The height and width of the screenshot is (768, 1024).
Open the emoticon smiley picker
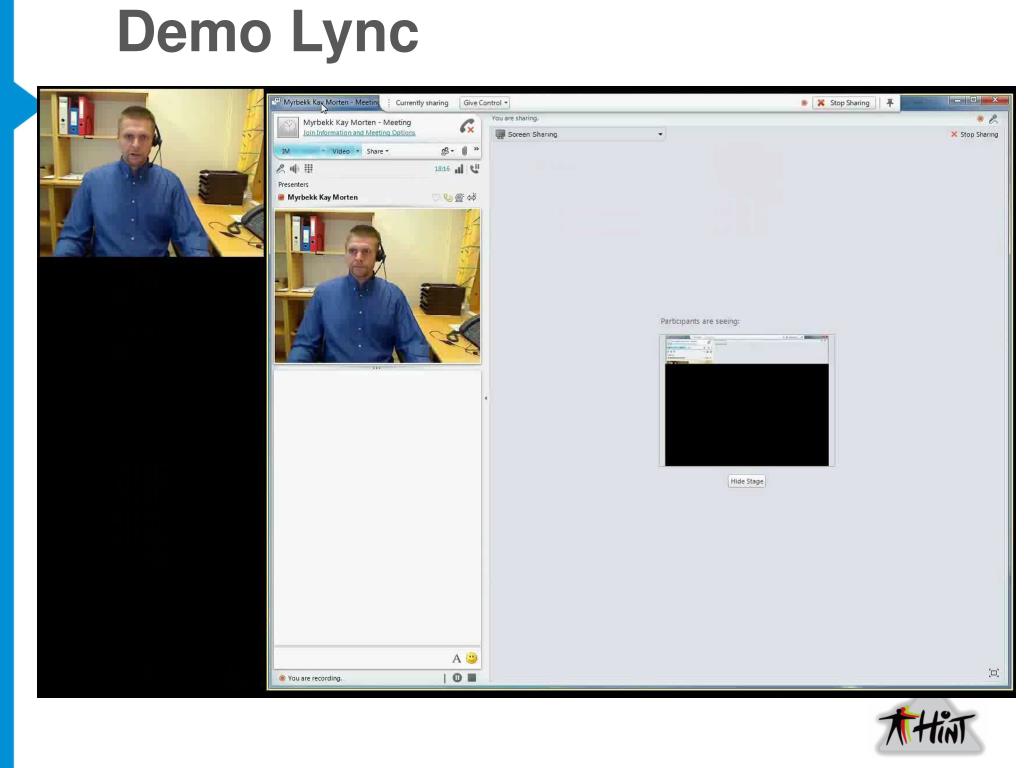(472, 658)
